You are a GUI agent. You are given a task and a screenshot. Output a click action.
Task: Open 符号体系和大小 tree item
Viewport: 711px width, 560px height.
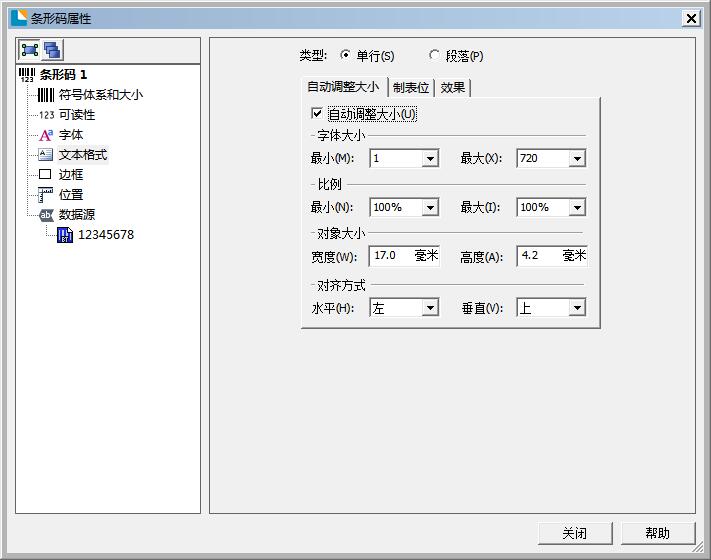101,95
